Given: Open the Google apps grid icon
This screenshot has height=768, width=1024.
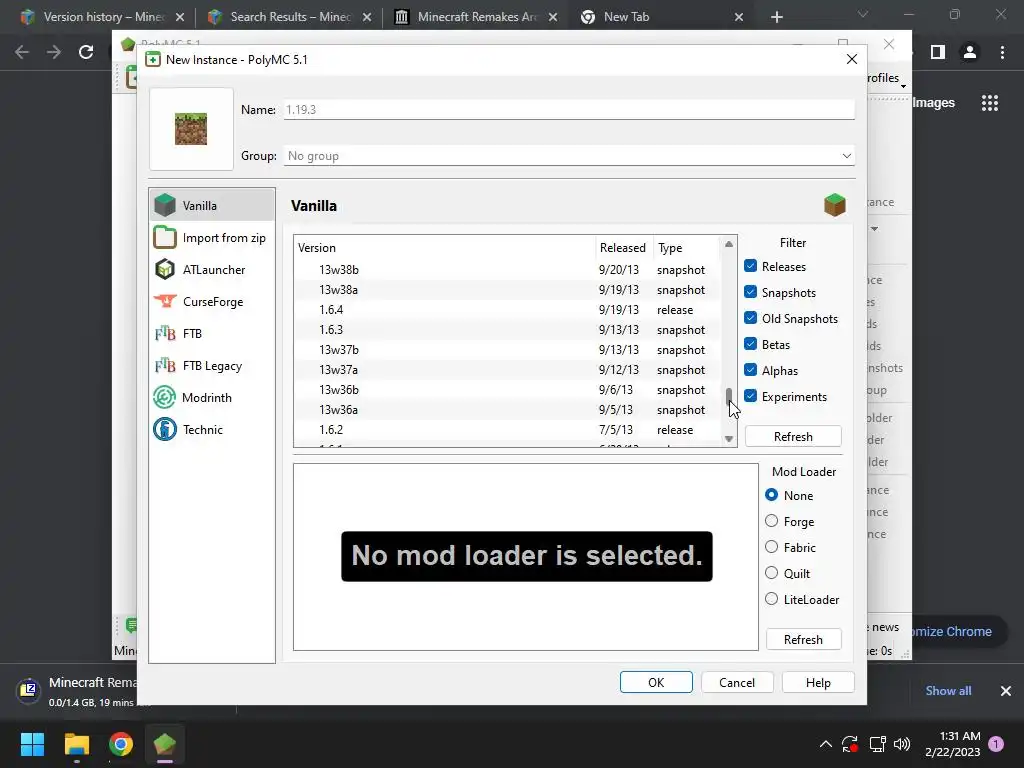Looking at the screenshot, I should click(989, 103).
